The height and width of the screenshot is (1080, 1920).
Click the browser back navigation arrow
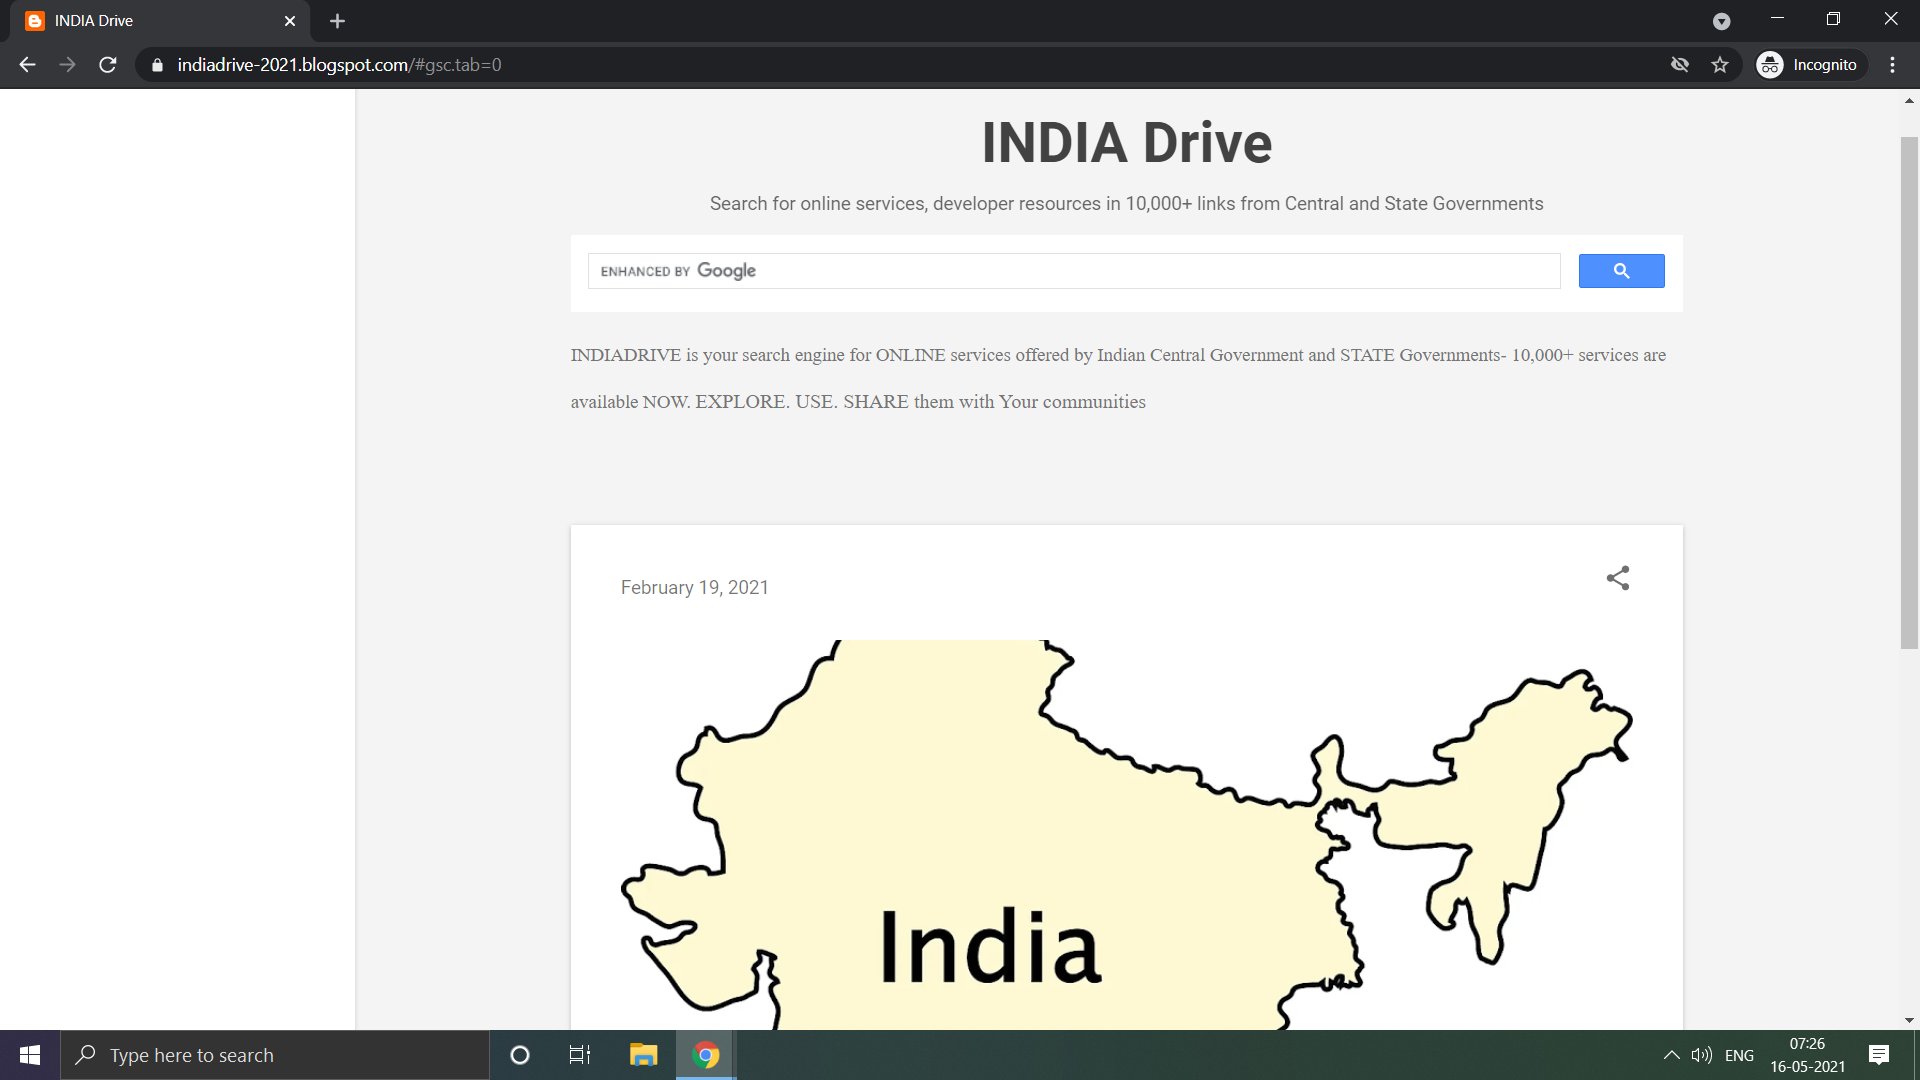(26, 64)
